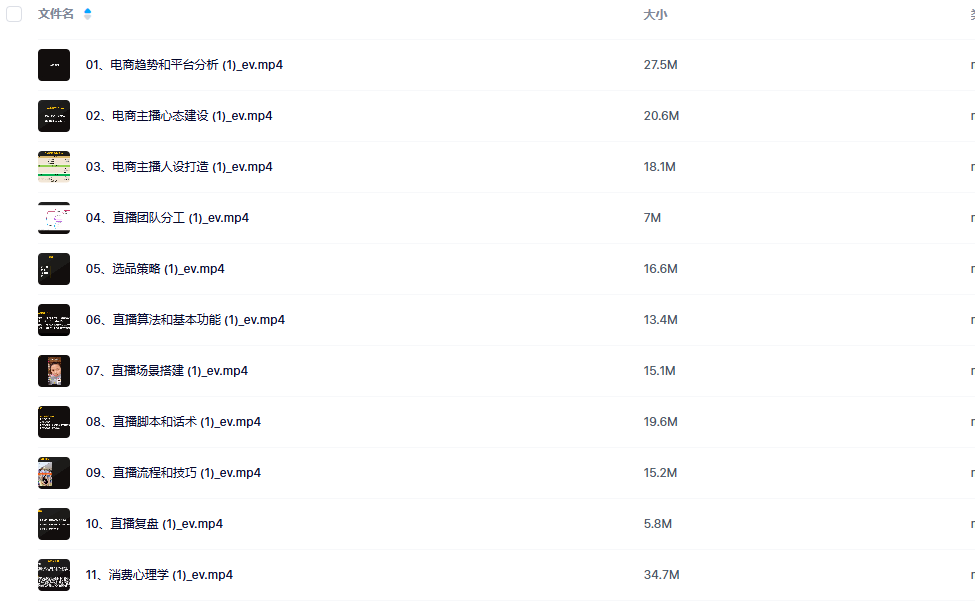
Task: Select the row showing size 34.7M
Action: pyautogui.click(x=506, y=575)
